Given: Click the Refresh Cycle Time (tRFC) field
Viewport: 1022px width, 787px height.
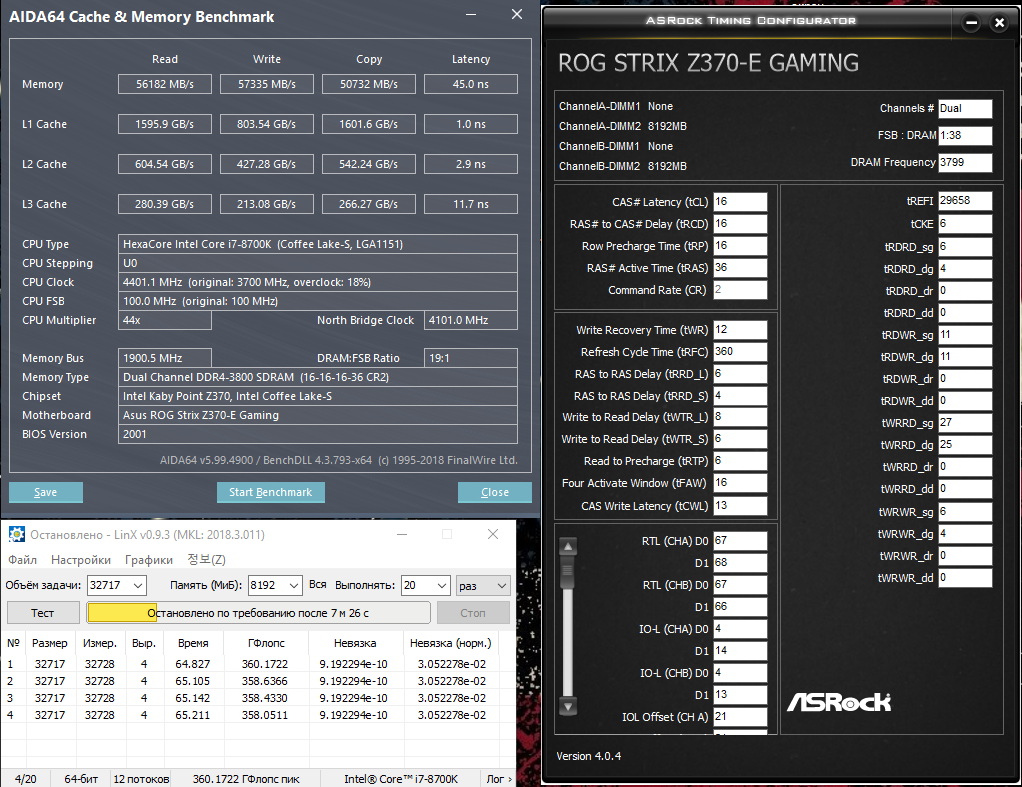Looking at the screenshot, I should (x=740, y=351).
